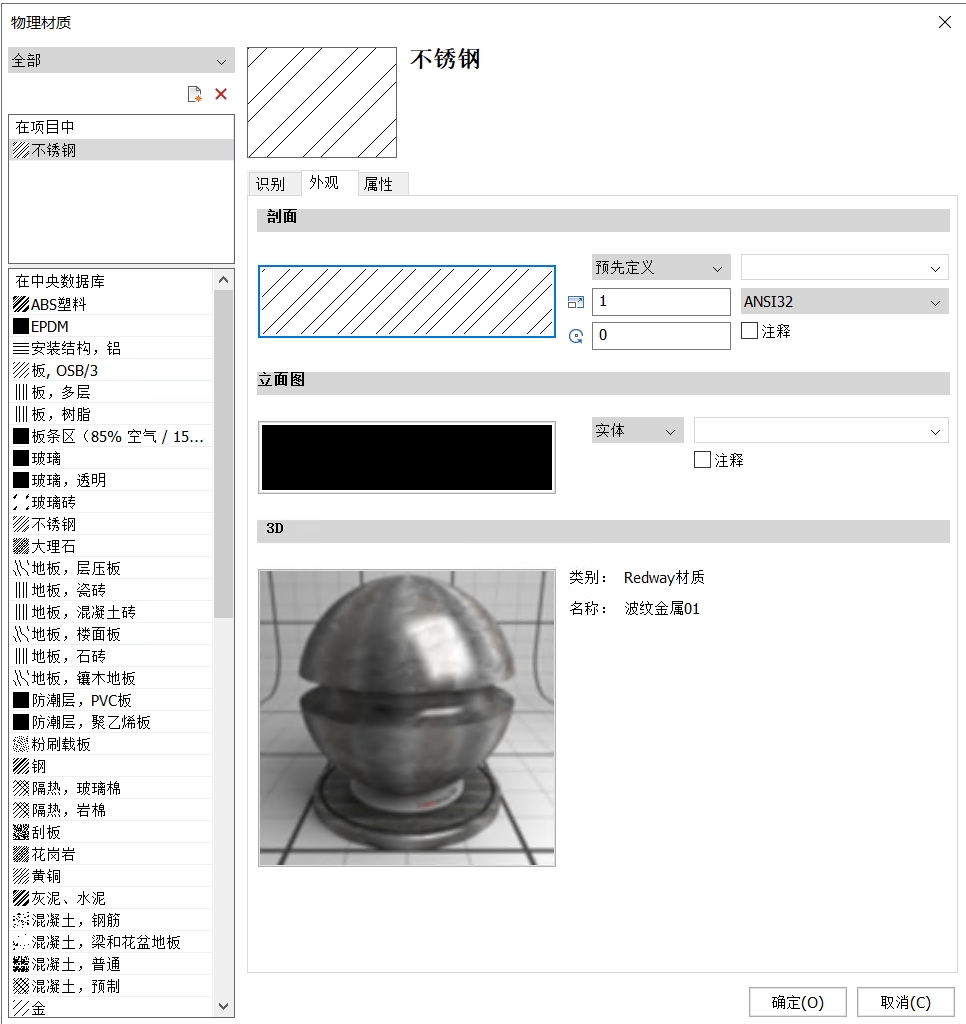Open the empty dropdown above ANSI32
966x1024 pixels.
[x=845, y=268]
